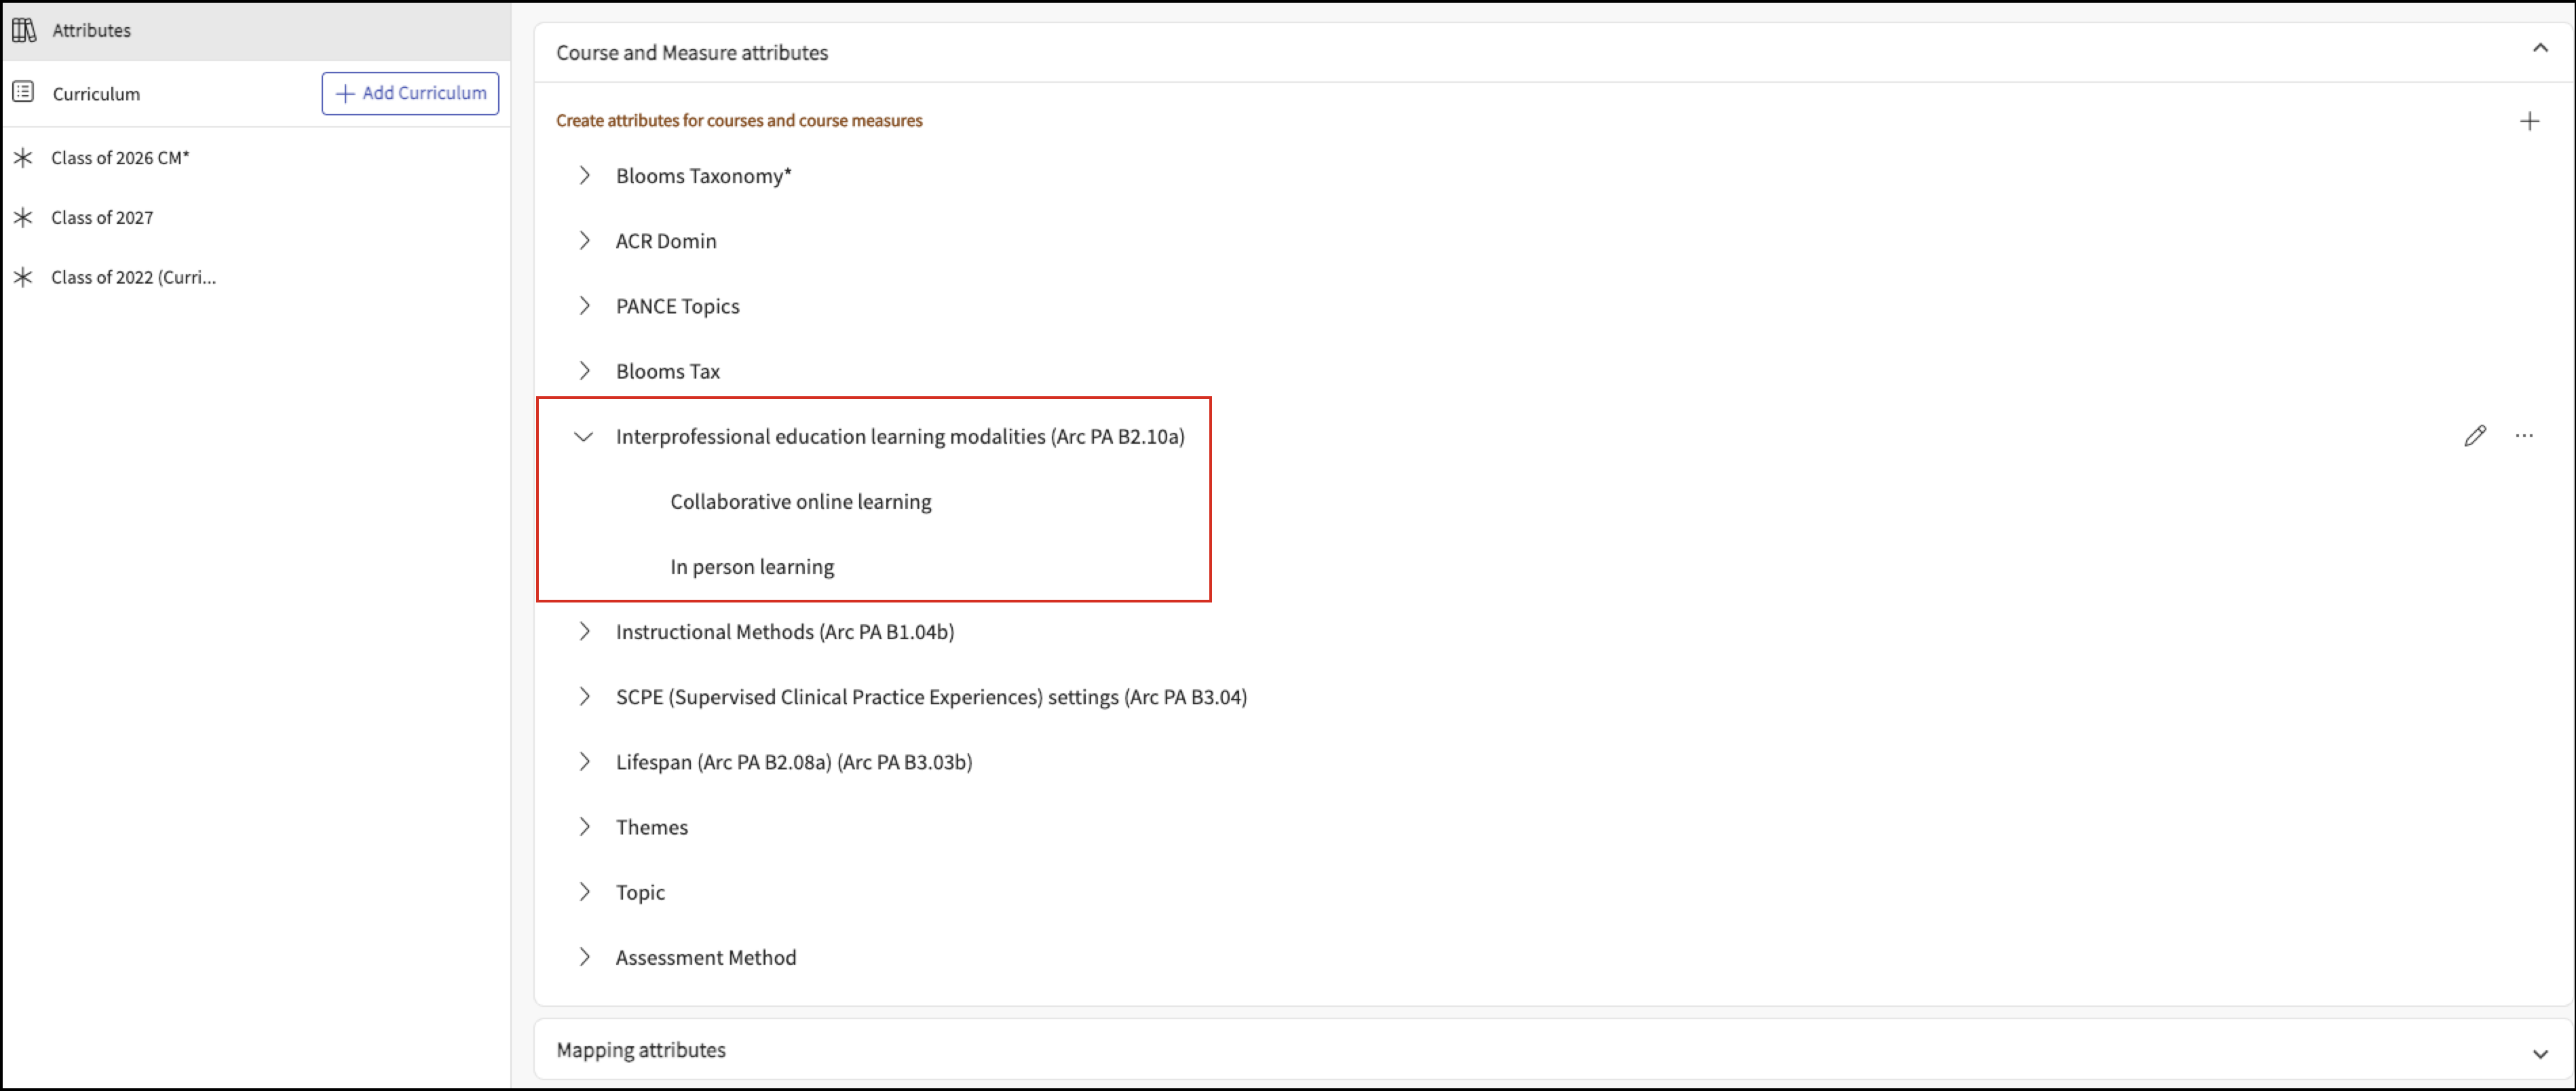Image resolution: width=2576 pixels, height=1091 pixels.
Task: Click the Curriculum list icon
Action: 24,93
